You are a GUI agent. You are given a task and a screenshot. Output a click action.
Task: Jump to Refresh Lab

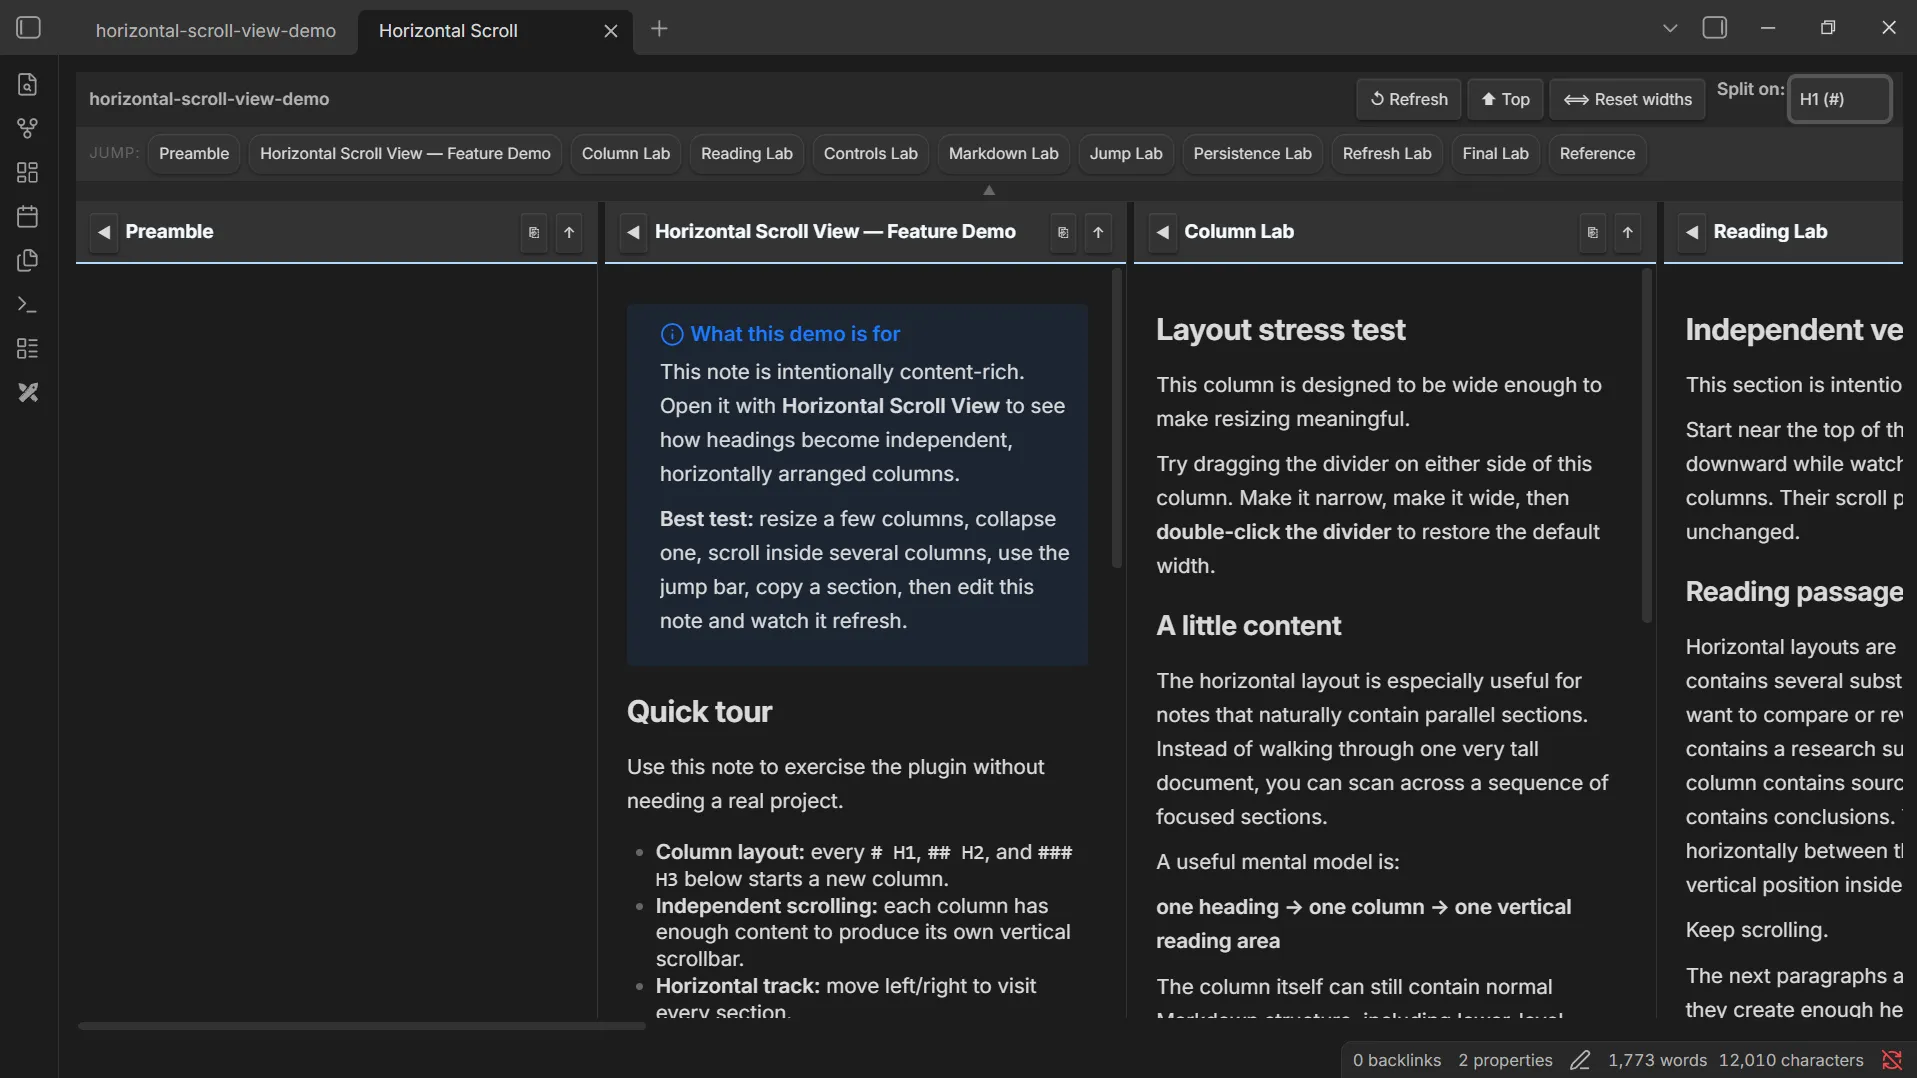1387,154
